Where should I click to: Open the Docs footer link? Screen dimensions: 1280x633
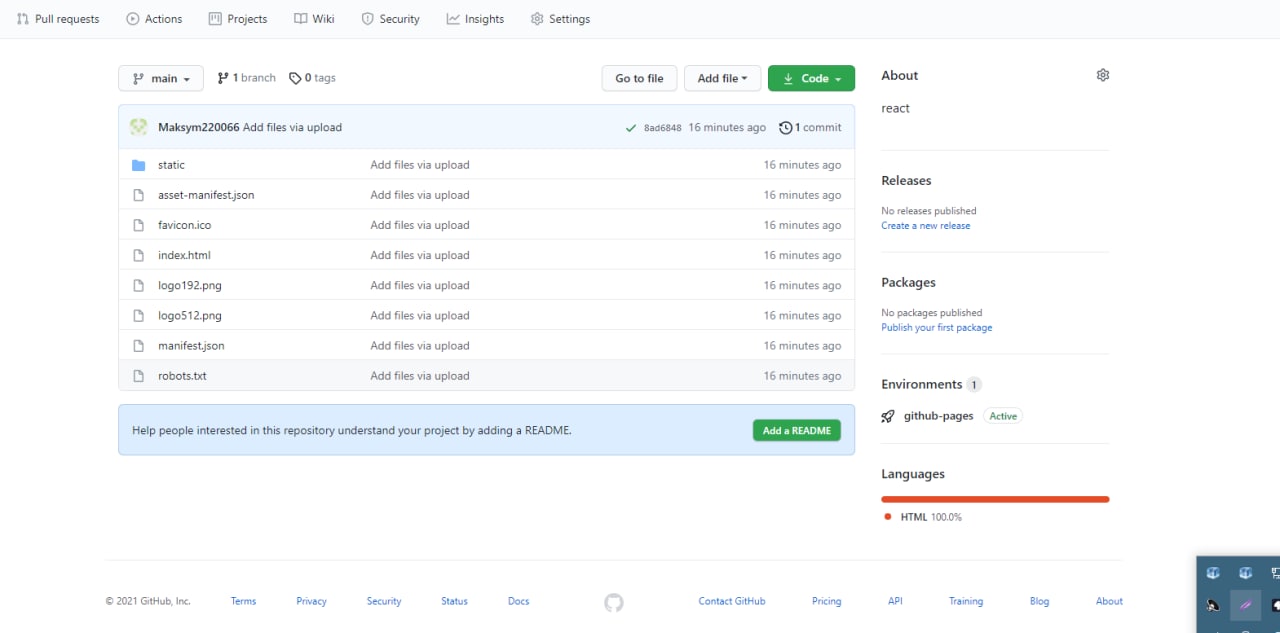[518, 601]
